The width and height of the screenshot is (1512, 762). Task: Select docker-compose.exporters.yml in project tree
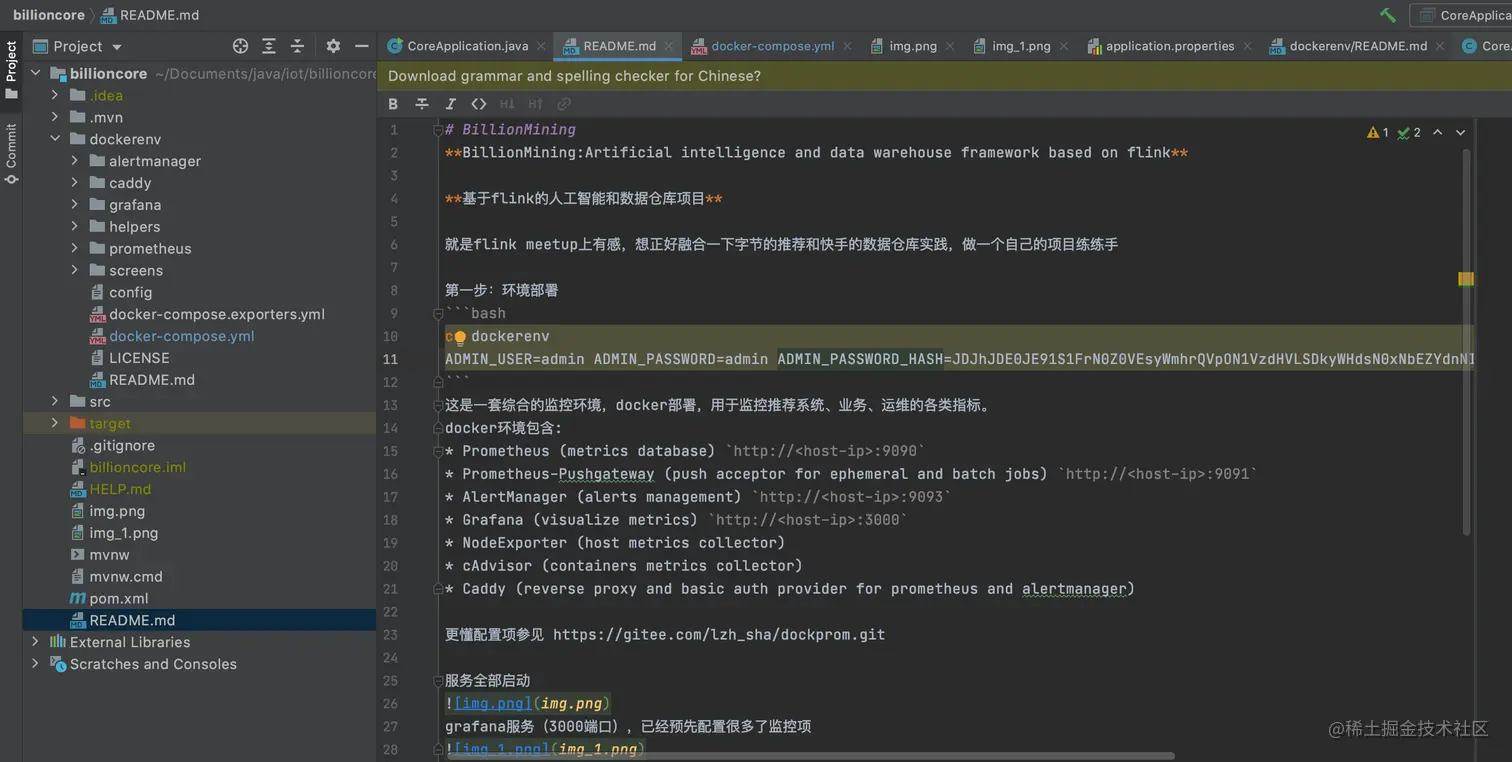pyautogui.click(x=217, y=314)
